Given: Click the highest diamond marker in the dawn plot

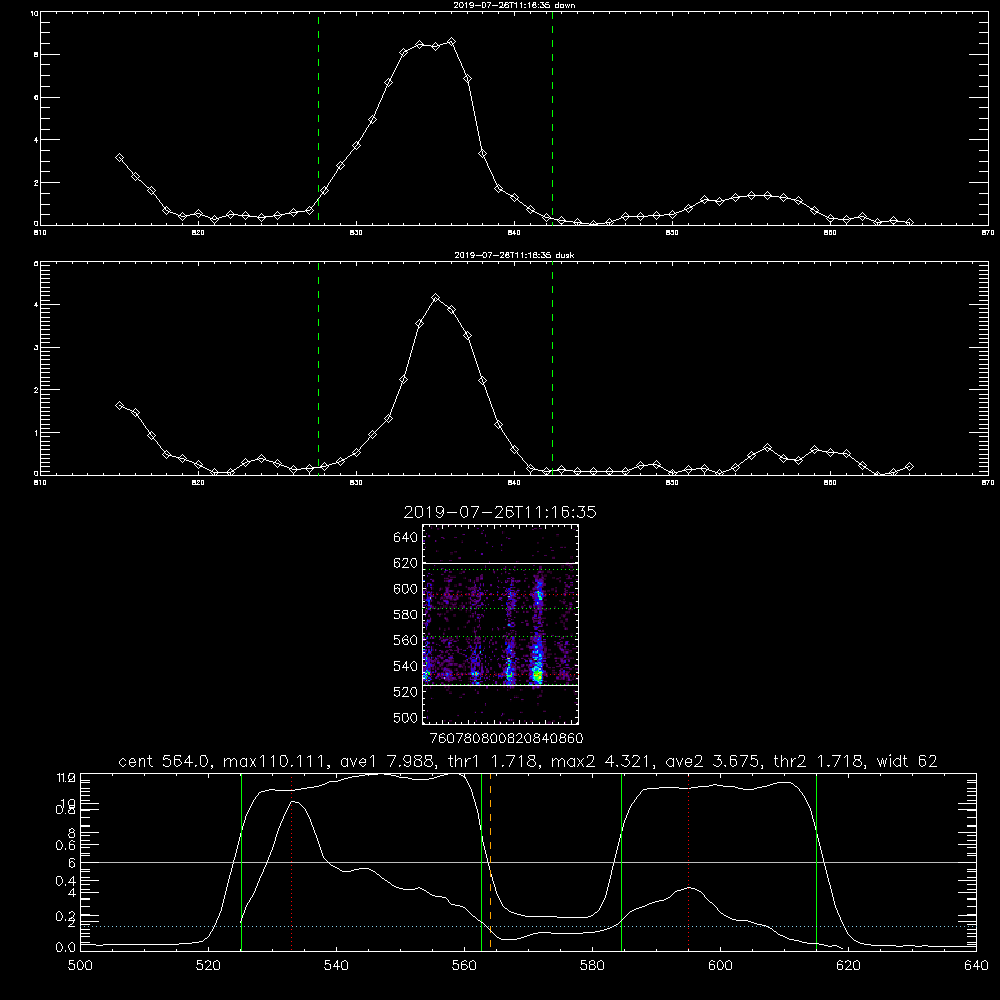Looking at the screenshot, I should tap(452, 41).
